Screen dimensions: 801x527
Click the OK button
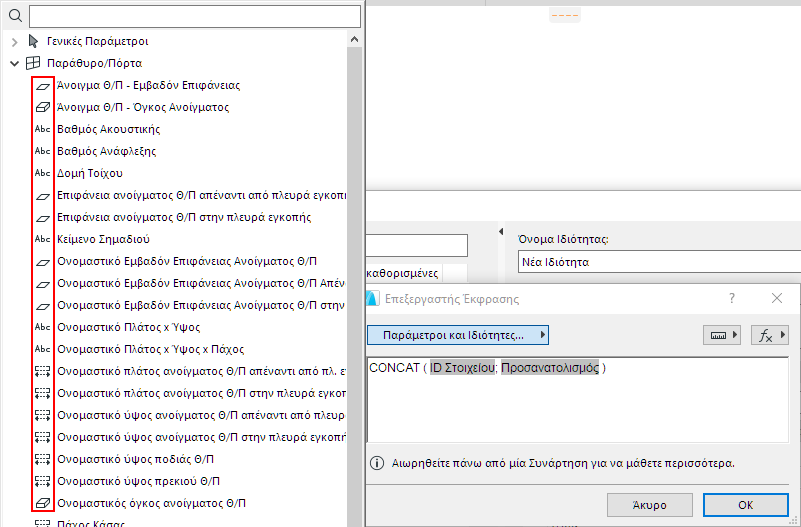coord(745,505)
